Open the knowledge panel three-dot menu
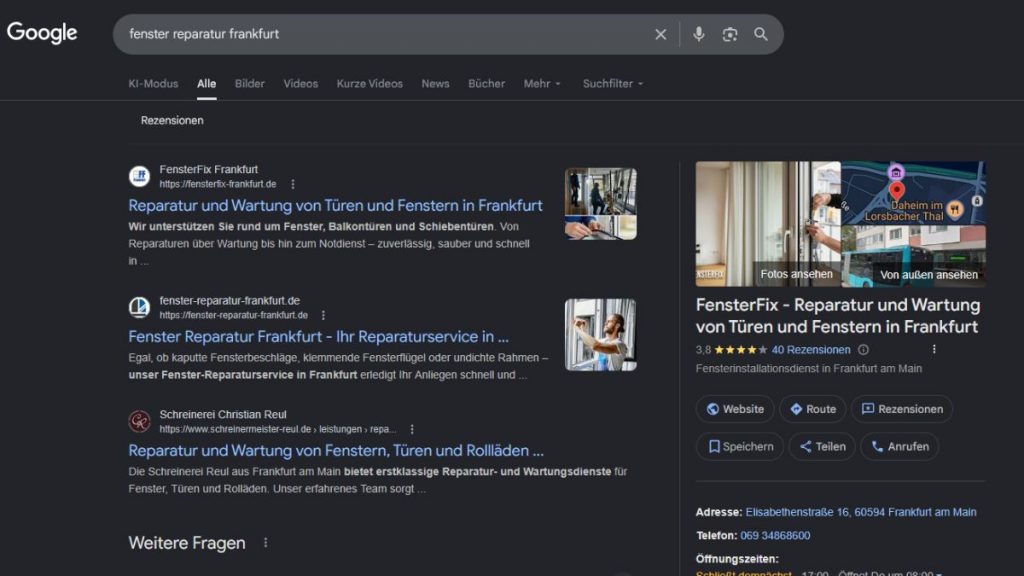The height and width of the screenshot is (576, 1024). pos(934,349)
